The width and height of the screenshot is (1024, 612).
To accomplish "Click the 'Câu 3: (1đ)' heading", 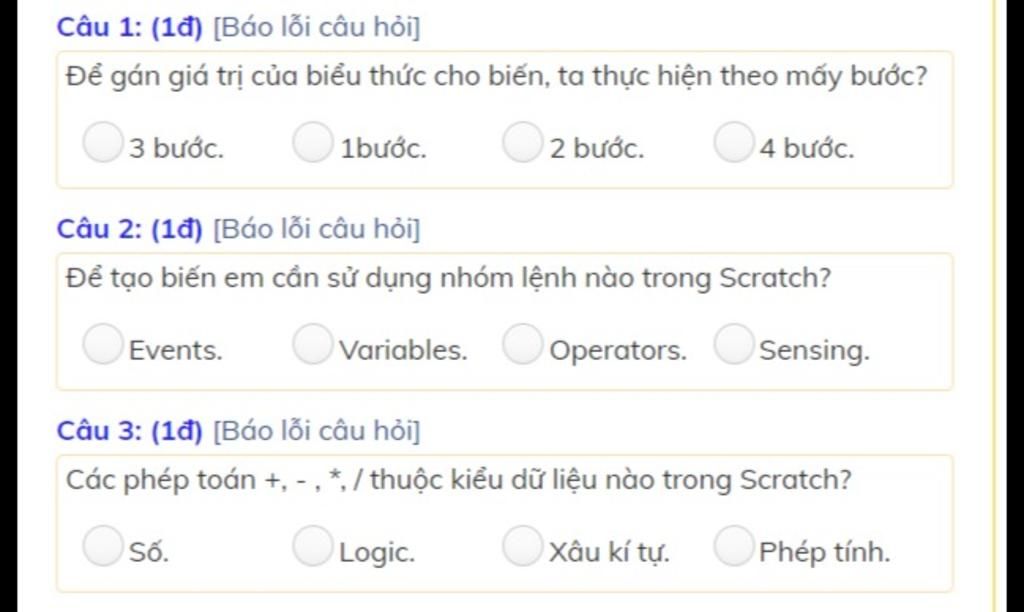I will (129, 431).
